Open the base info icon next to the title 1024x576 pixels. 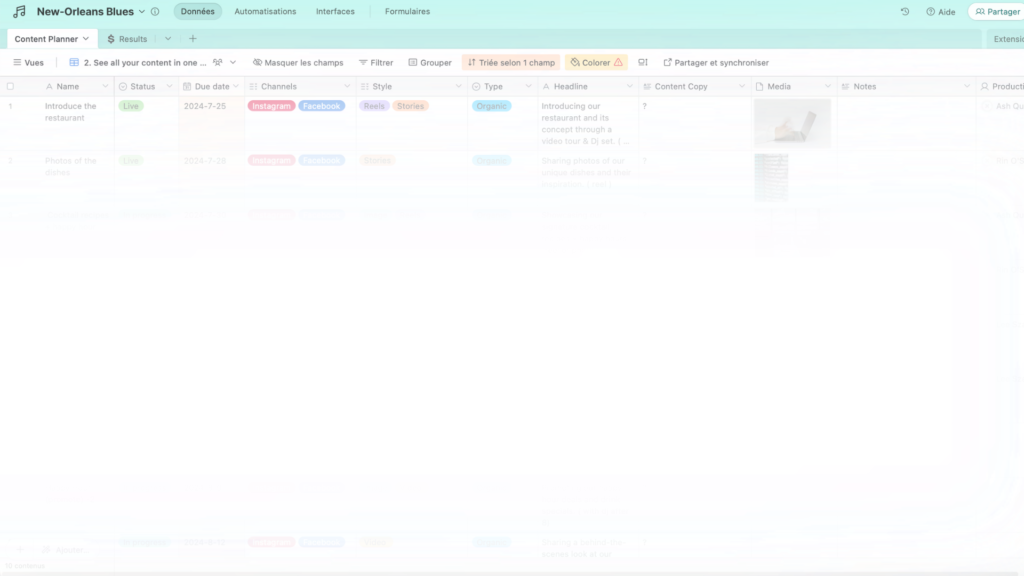(155, 12)
